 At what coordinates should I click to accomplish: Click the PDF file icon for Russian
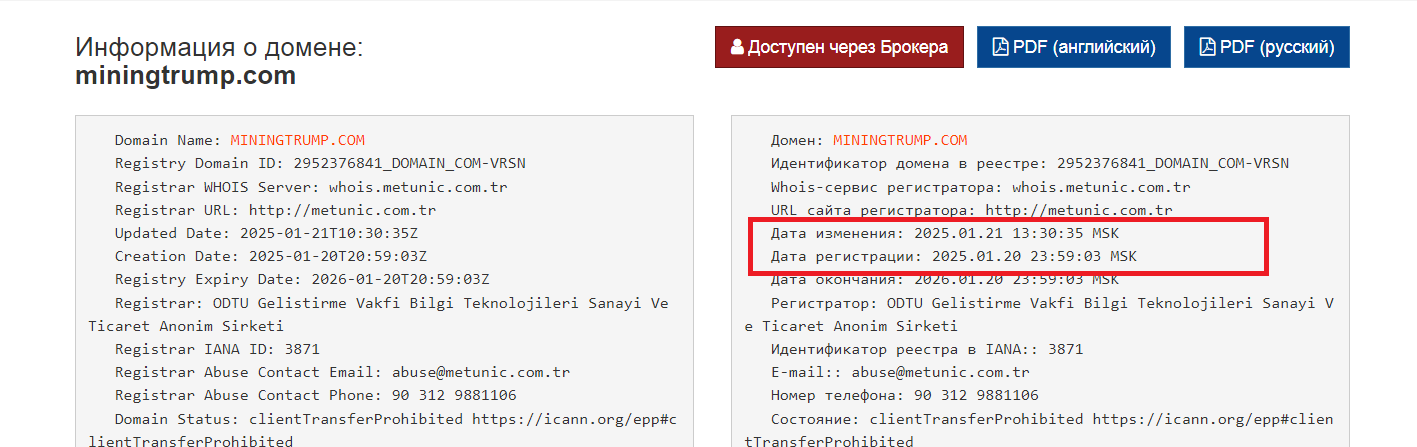point(1206,47)
